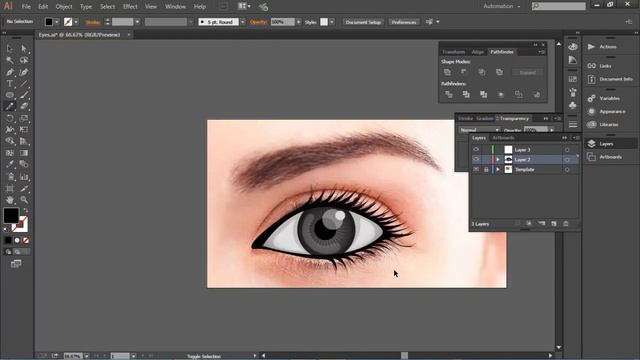Open the Opacity slider arrow in control bar
640x360 pixels.
tap(299, 22)
